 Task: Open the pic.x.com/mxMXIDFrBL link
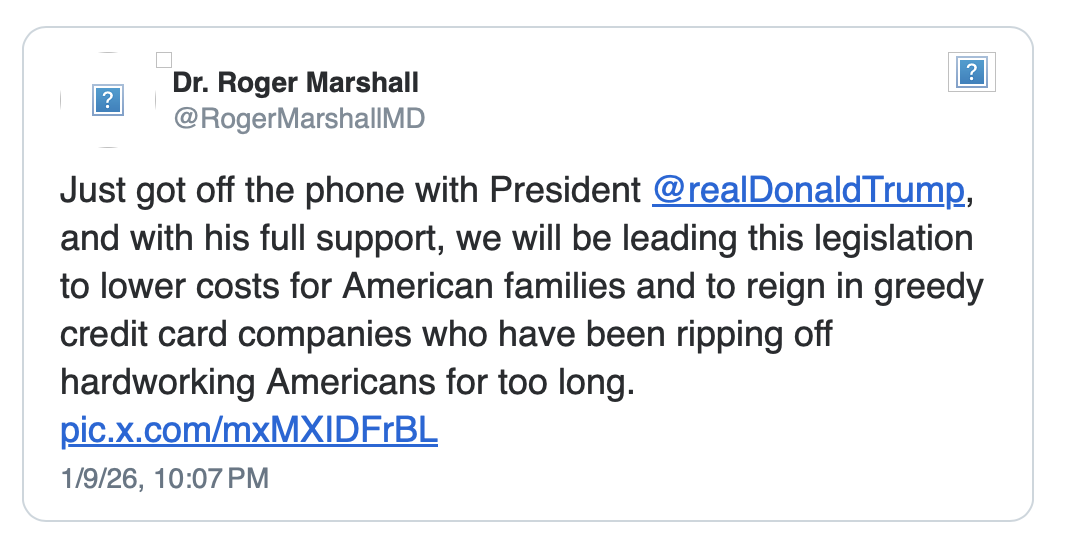point(249,431)
